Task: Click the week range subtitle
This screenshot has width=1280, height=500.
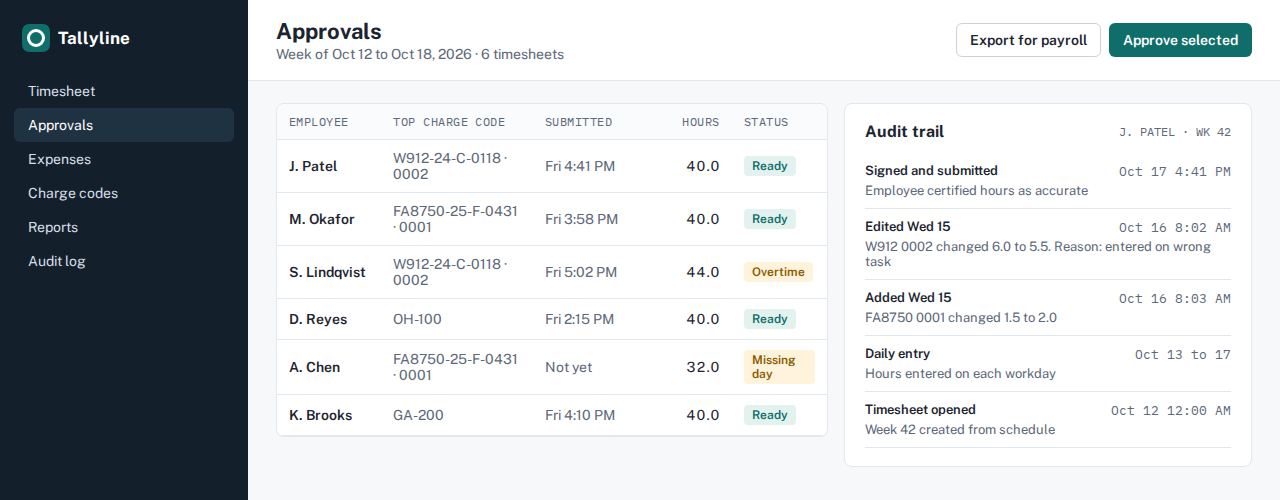Action: (420, 55)
